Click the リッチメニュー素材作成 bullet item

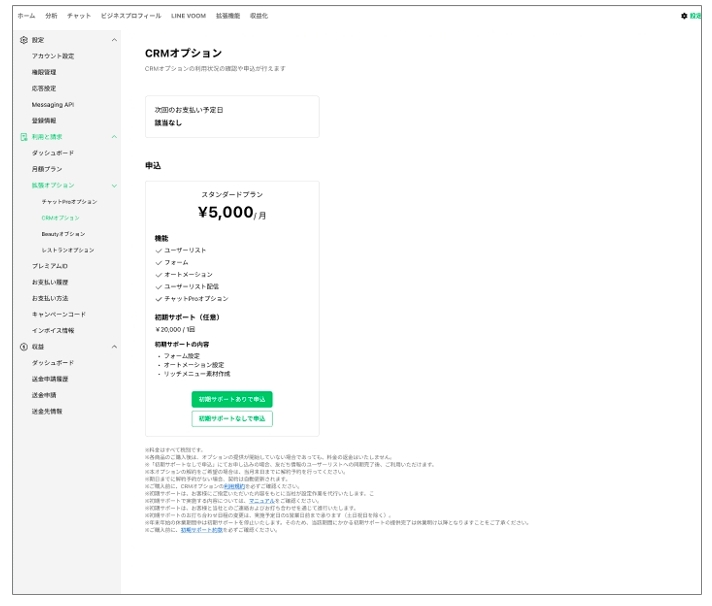point(197,374)
